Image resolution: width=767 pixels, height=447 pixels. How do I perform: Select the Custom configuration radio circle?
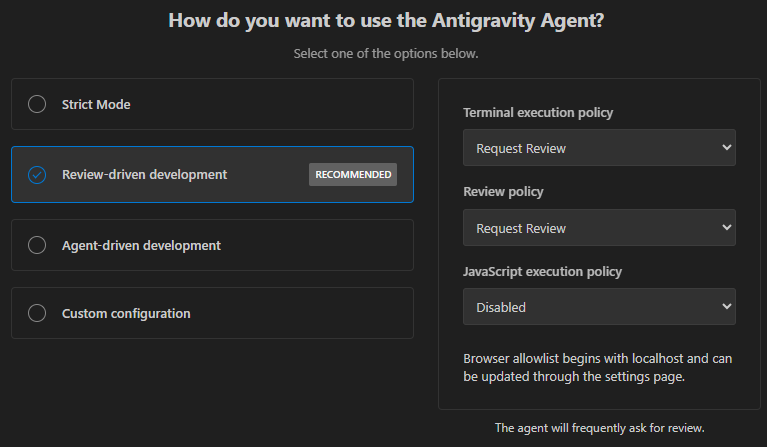(37, 313)
